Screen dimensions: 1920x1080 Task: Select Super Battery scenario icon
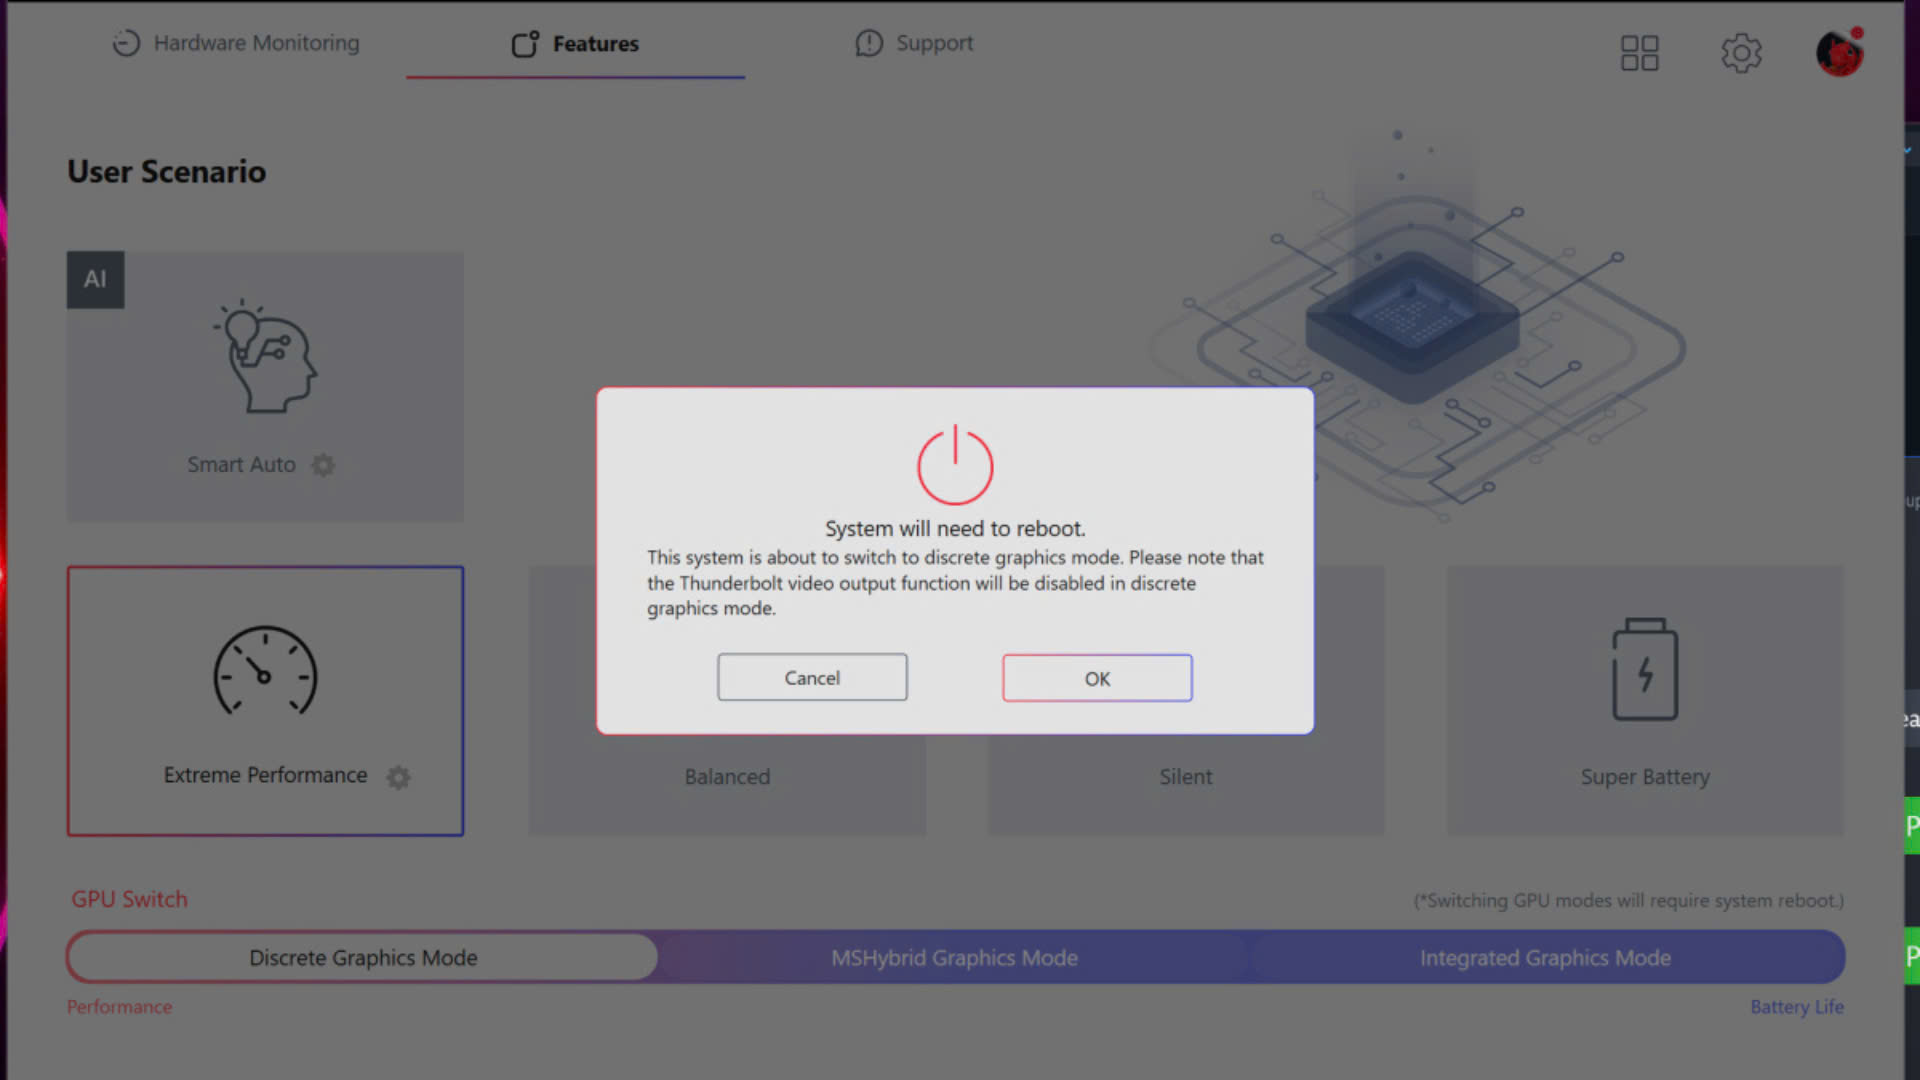click(x=1645, y=670)
